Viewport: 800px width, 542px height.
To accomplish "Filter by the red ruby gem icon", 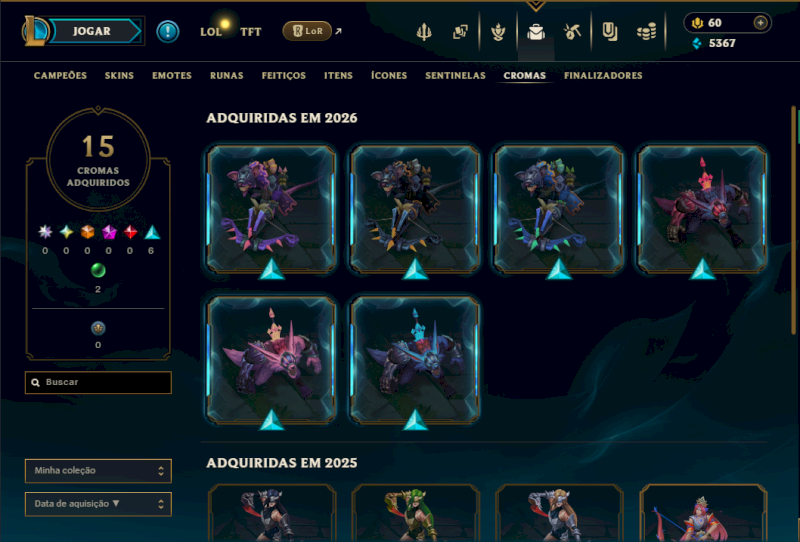I will coord(131,232).
